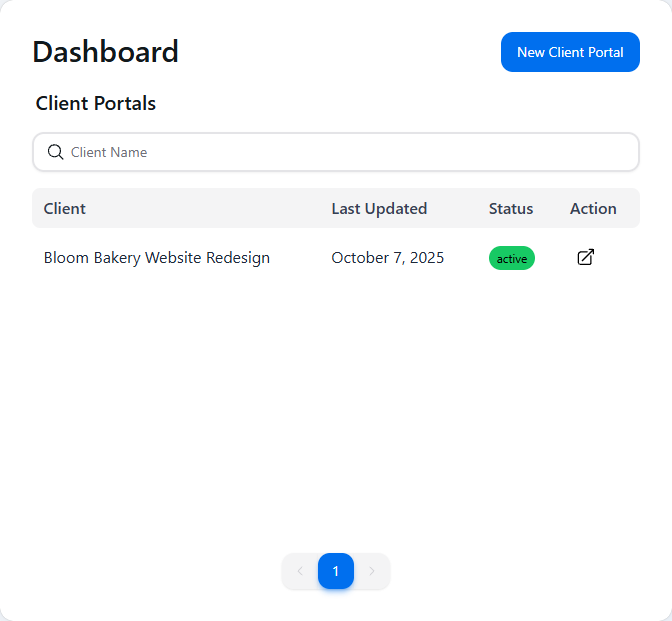
Task: Click the October 7, 2025 date cell
Action: coord(388,258)
